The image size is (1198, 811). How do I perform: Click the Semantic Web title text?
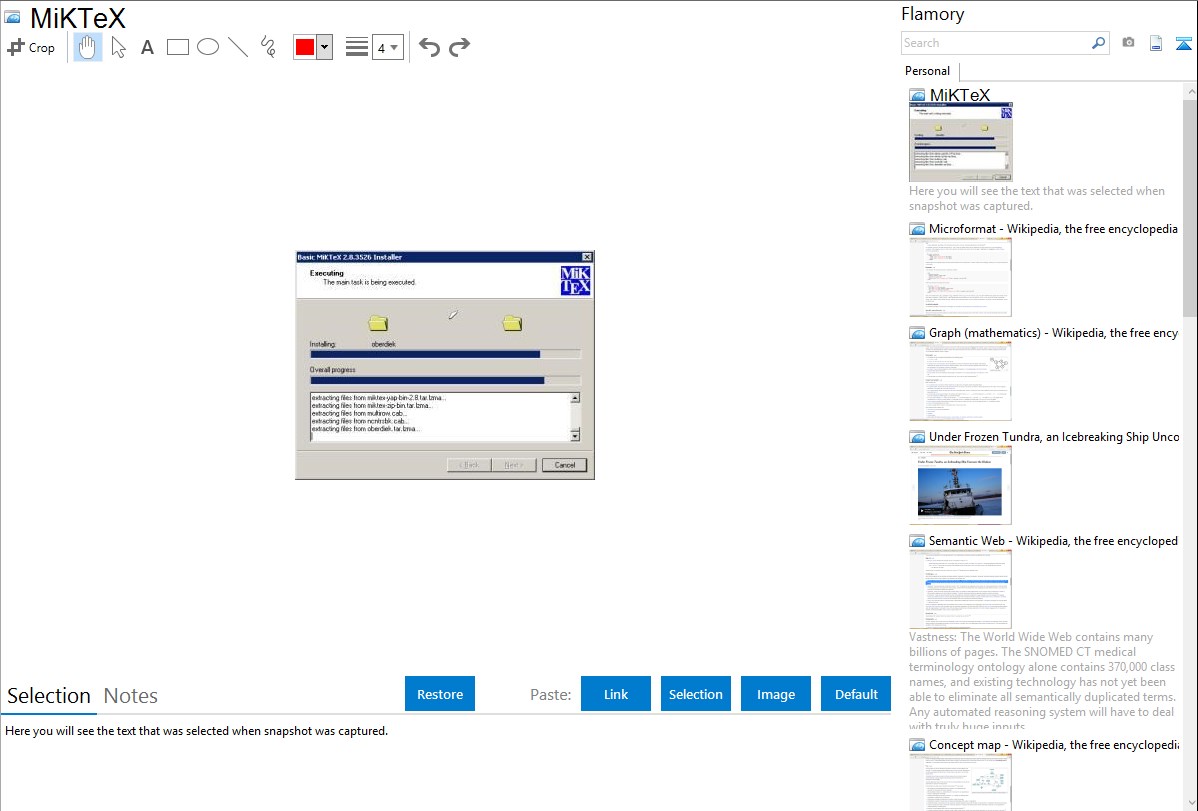[1053, 540]
